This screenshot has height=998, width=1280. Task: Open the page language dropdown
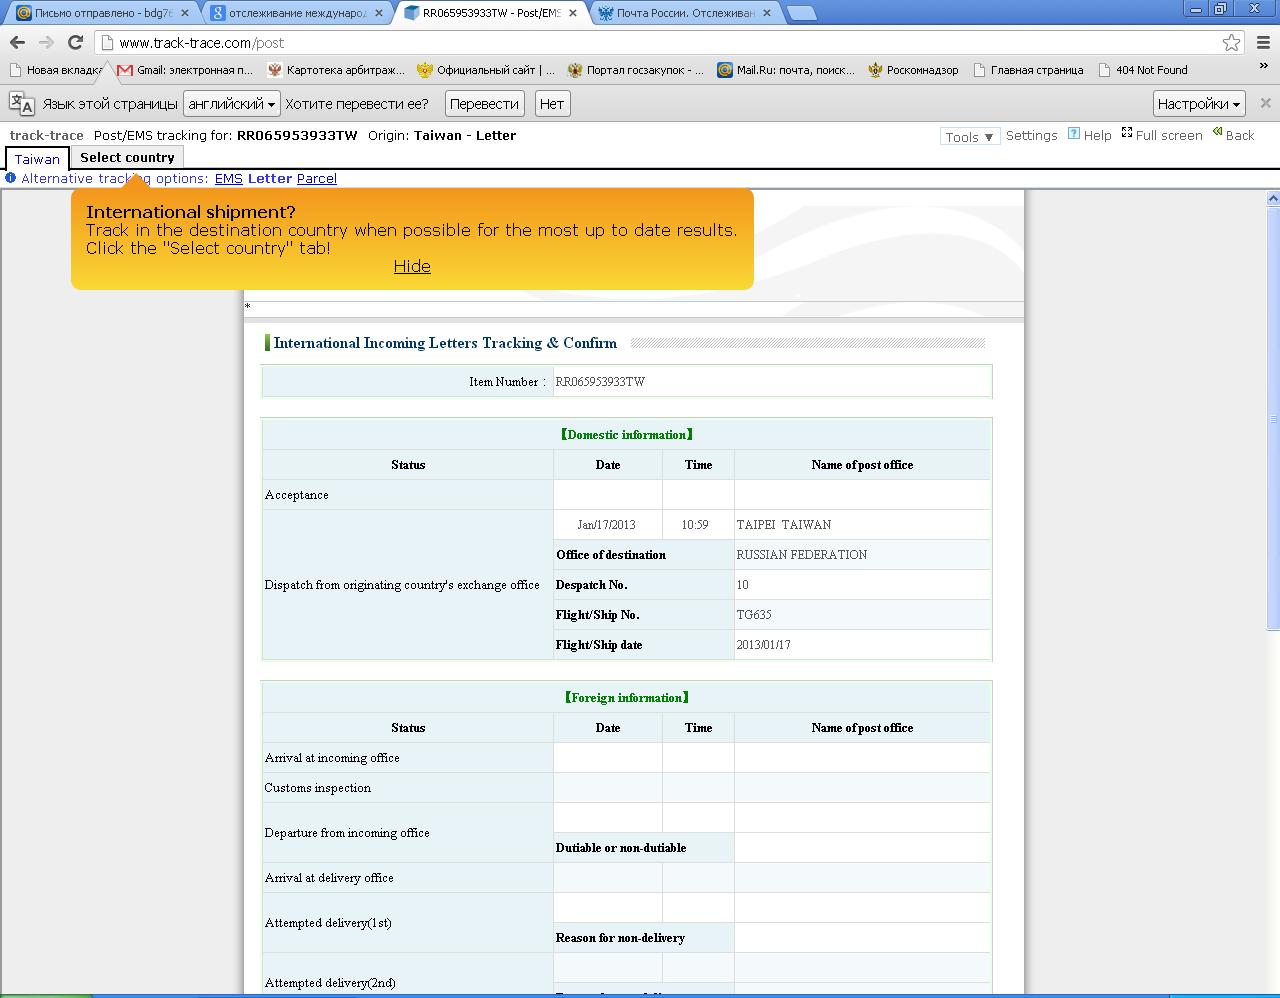pos(231,104)
